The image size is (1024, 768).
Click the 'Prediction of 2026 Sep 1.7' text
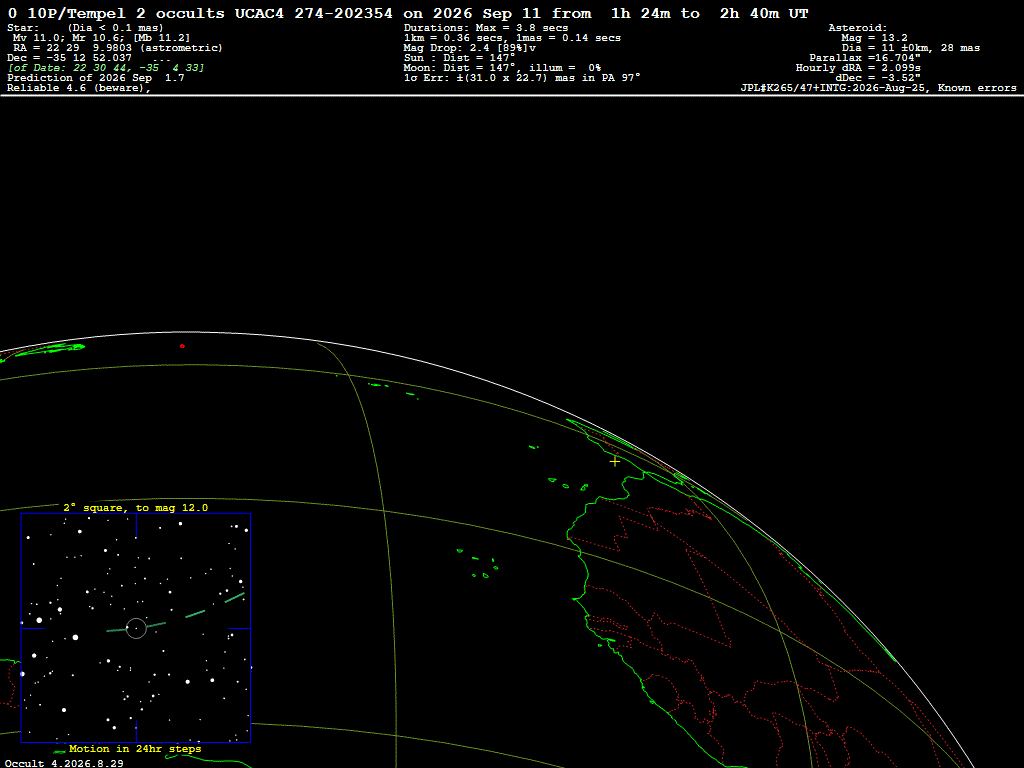click(95, 78)
